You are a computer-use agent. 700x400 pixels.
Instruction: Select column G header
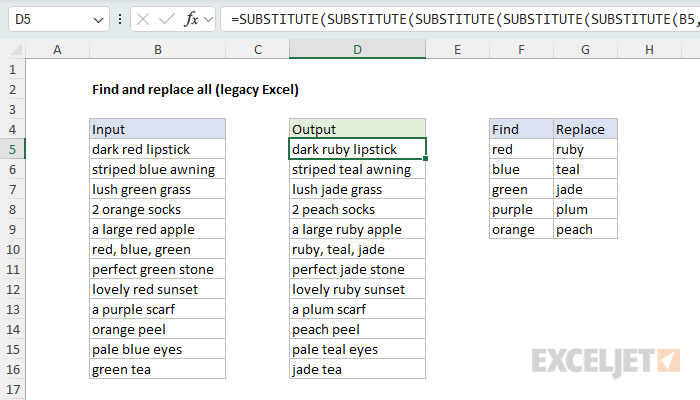pyautogui.click(x=585, y=50)
